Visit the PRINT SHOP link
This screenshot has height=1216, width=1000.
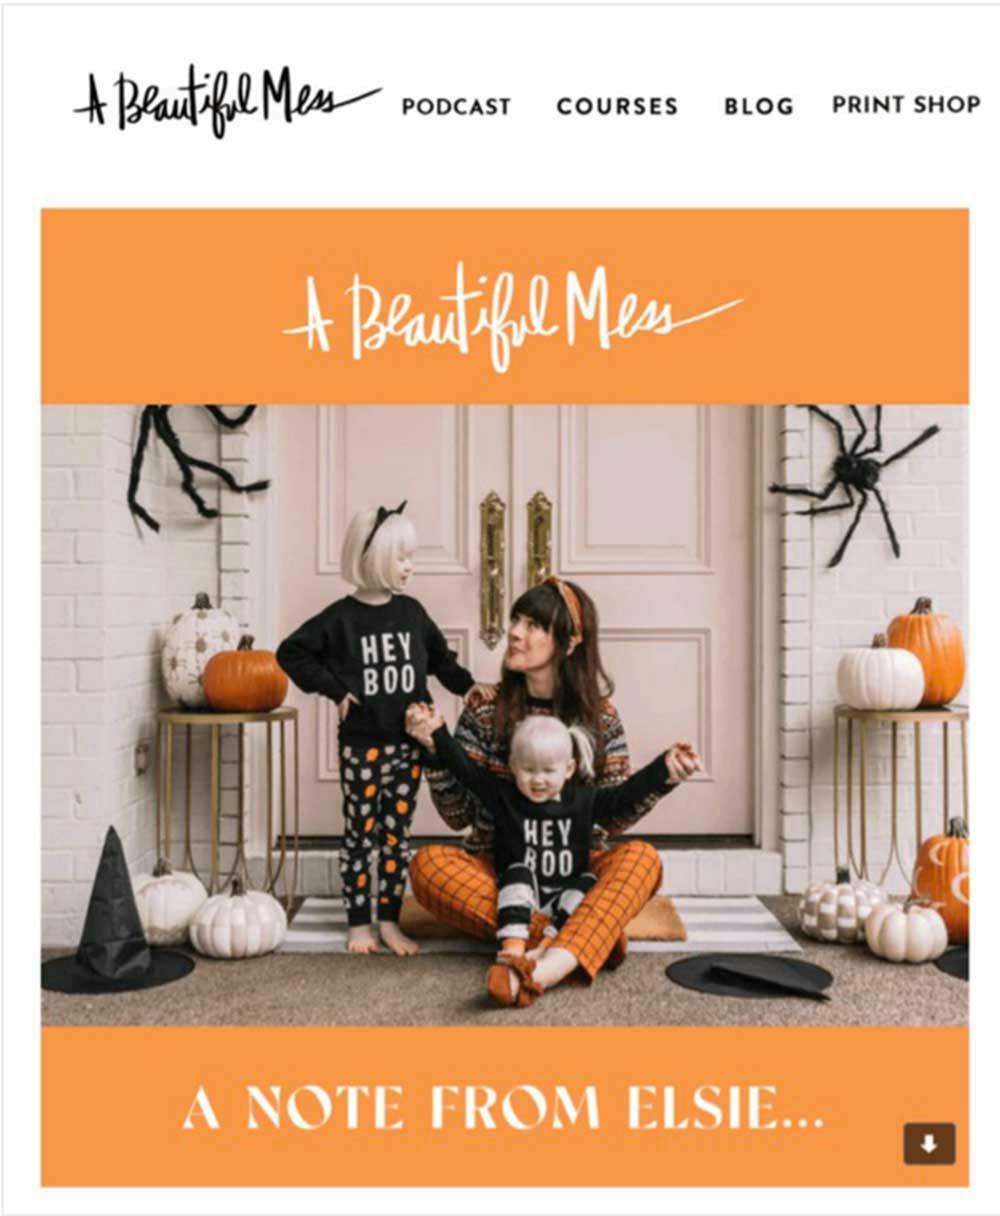pyautogui.click(x=906, y=105)
